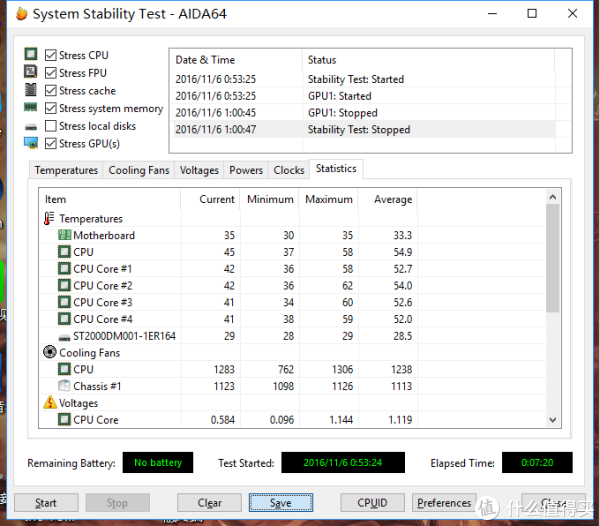Uncheck the Stress cache checkbox
This screenshot has height=526, width=600.
pos(51,90)
